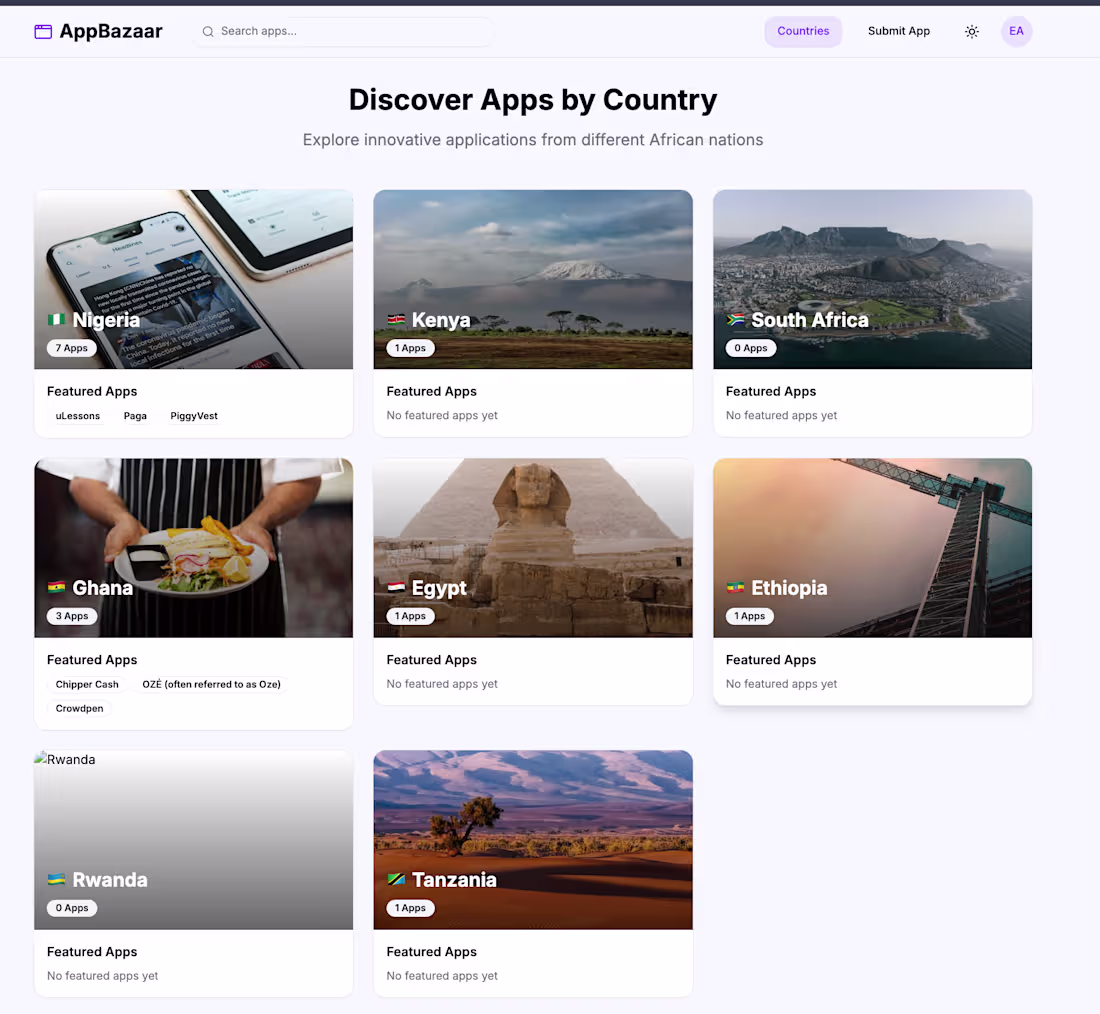The height and width of the screenshot is (1014, 1100).
Task: Click the 3 Apps badge on Ghana
Action: click(x=70, y=615)
